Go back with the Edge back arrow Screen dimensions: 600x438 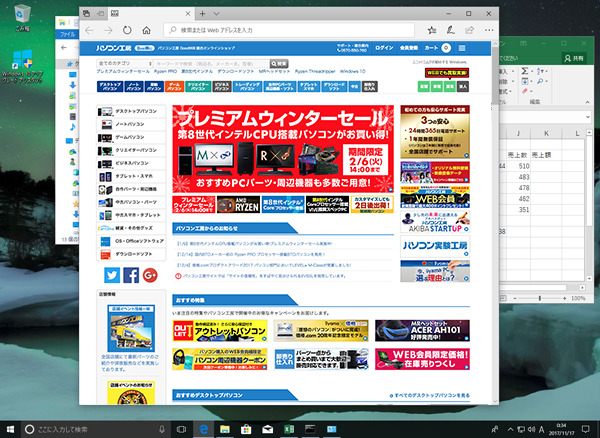coord(89,30)
